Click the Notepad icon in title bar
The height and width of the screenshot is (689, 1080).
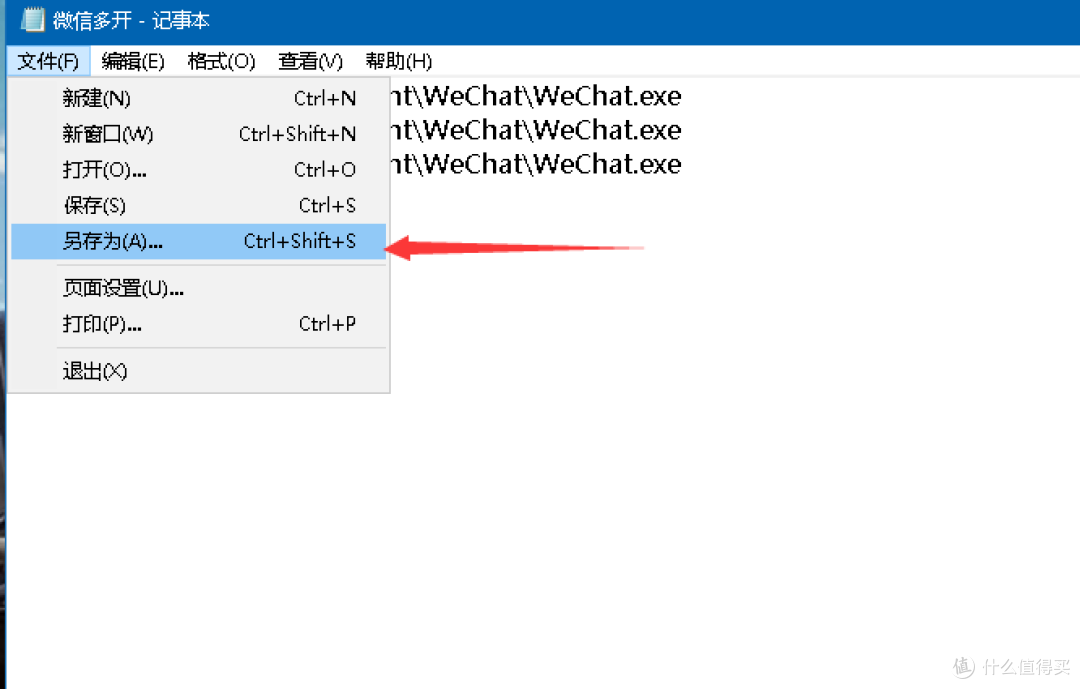tap(32, 20)
